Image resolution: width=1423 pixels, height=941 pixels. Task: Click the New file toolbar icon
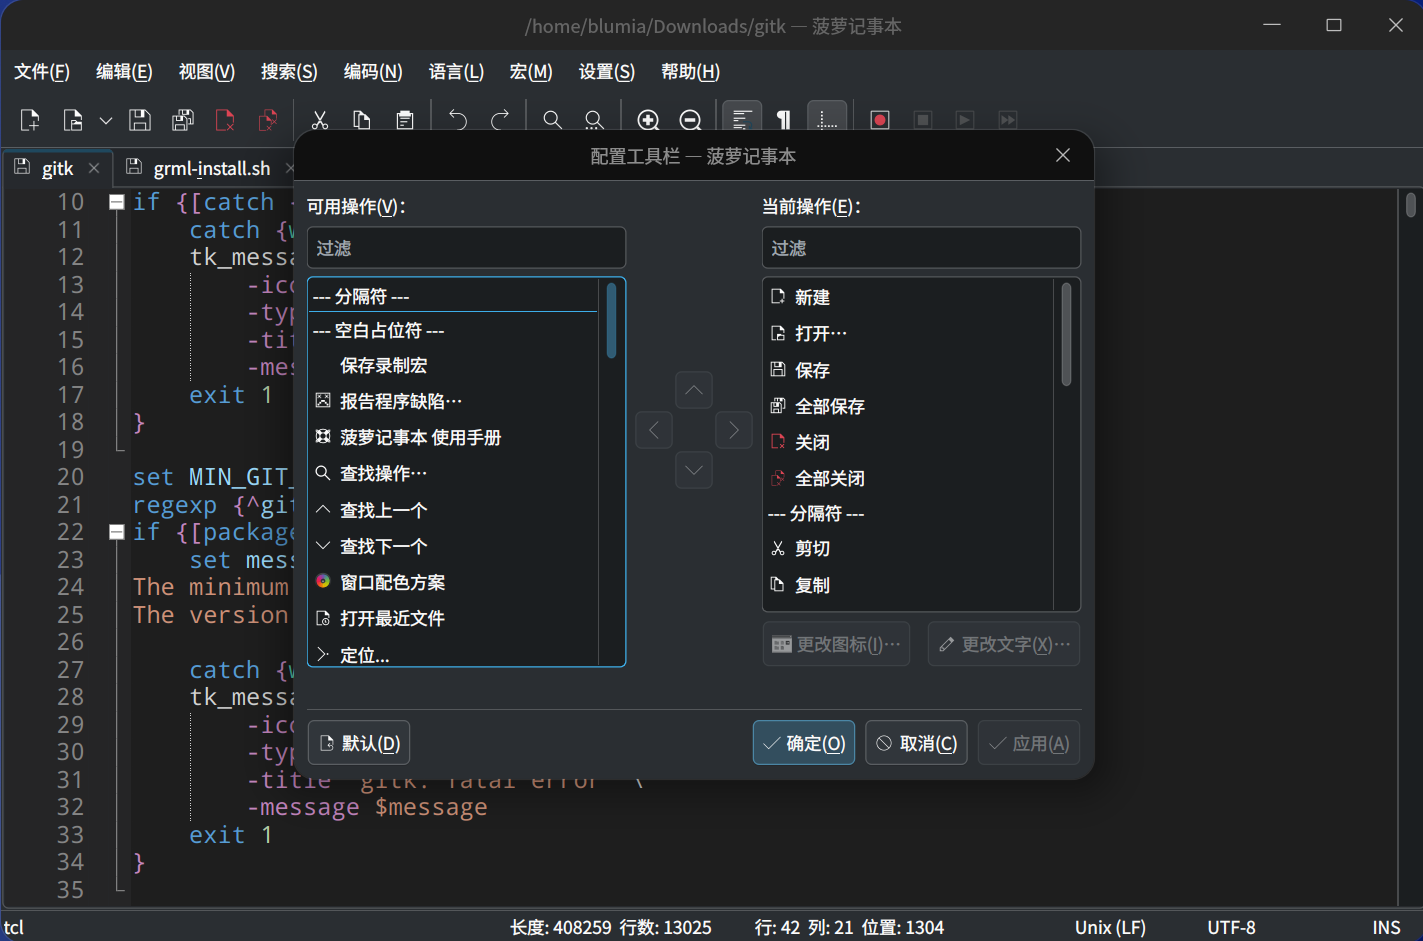coord(30,120)
